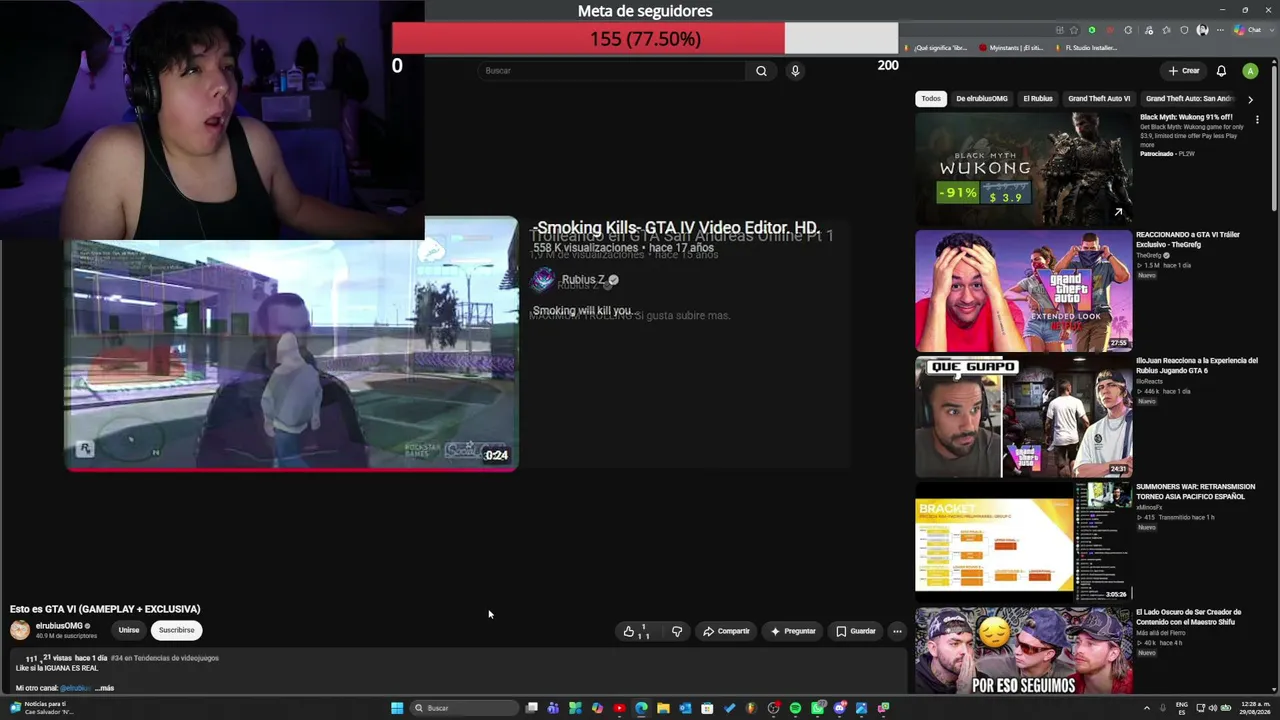Click the Windows taskbar 'Buscar' search box

(464, 708)
